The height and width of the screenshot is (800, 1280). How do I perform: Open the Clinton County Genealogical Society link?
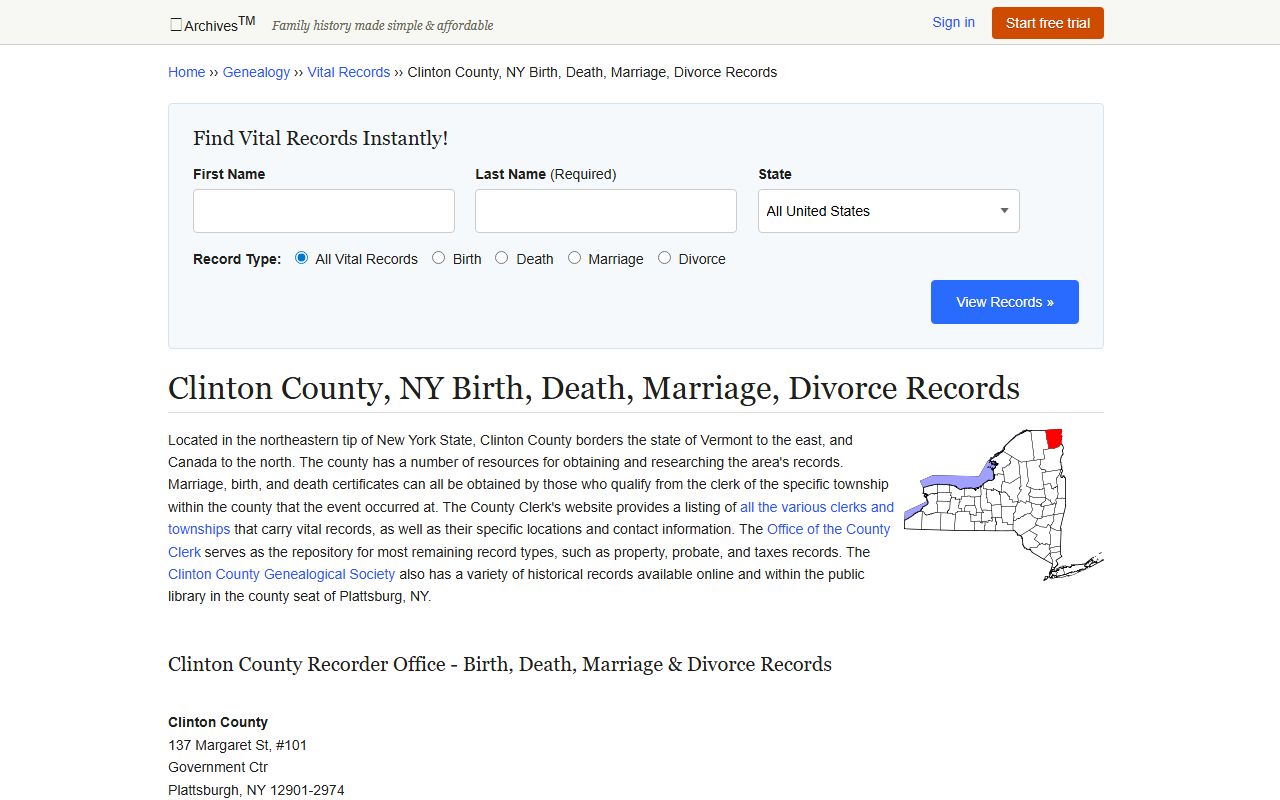pyautogui.click(x=281, y=574)
